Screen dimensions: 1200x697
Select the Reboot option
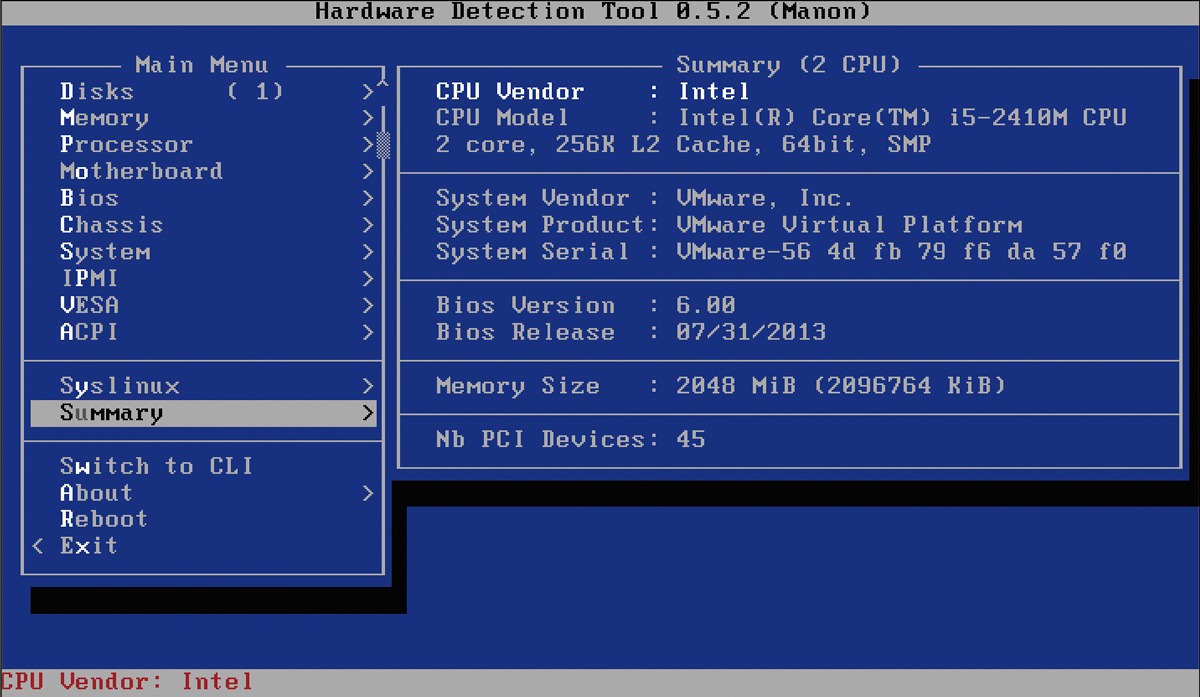click(x=204, y=520)
